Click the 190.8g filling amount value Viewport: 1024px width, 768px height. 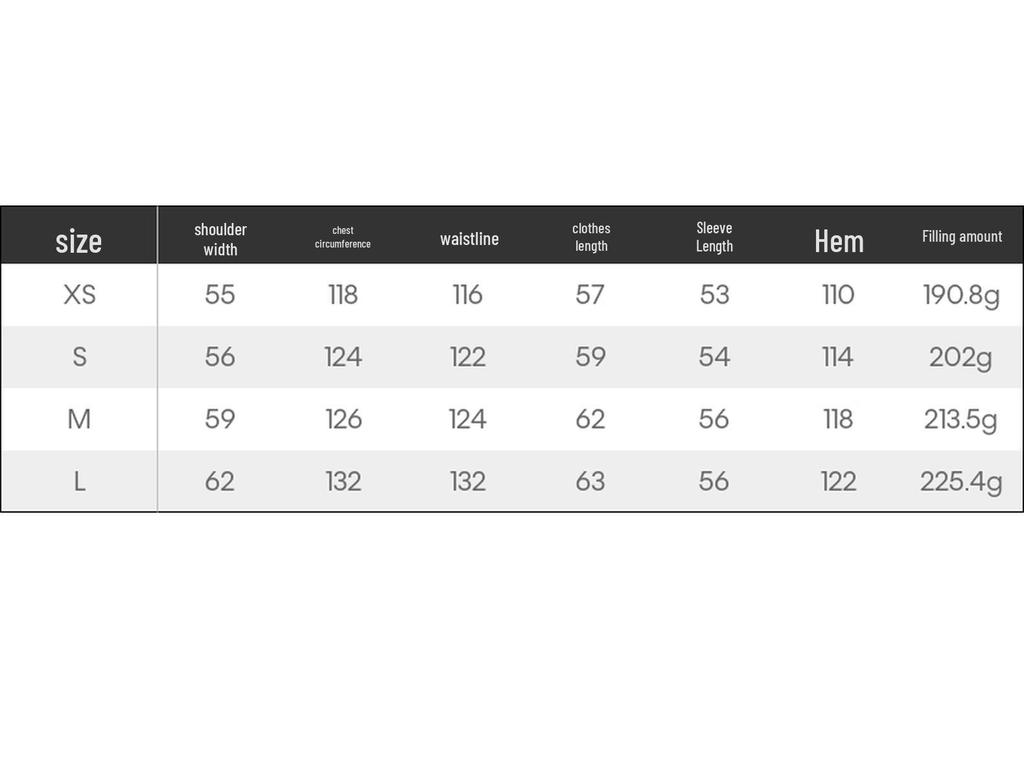(x=961, y=295)
